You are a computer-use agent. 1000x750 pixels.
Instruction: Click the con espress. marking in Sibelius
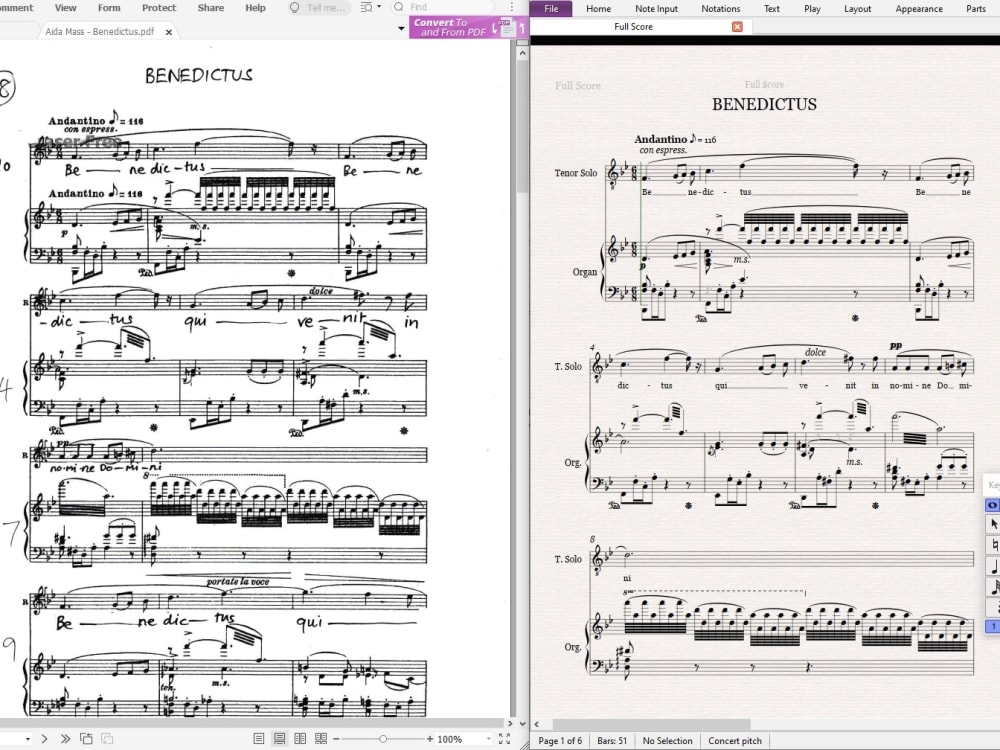663,151
